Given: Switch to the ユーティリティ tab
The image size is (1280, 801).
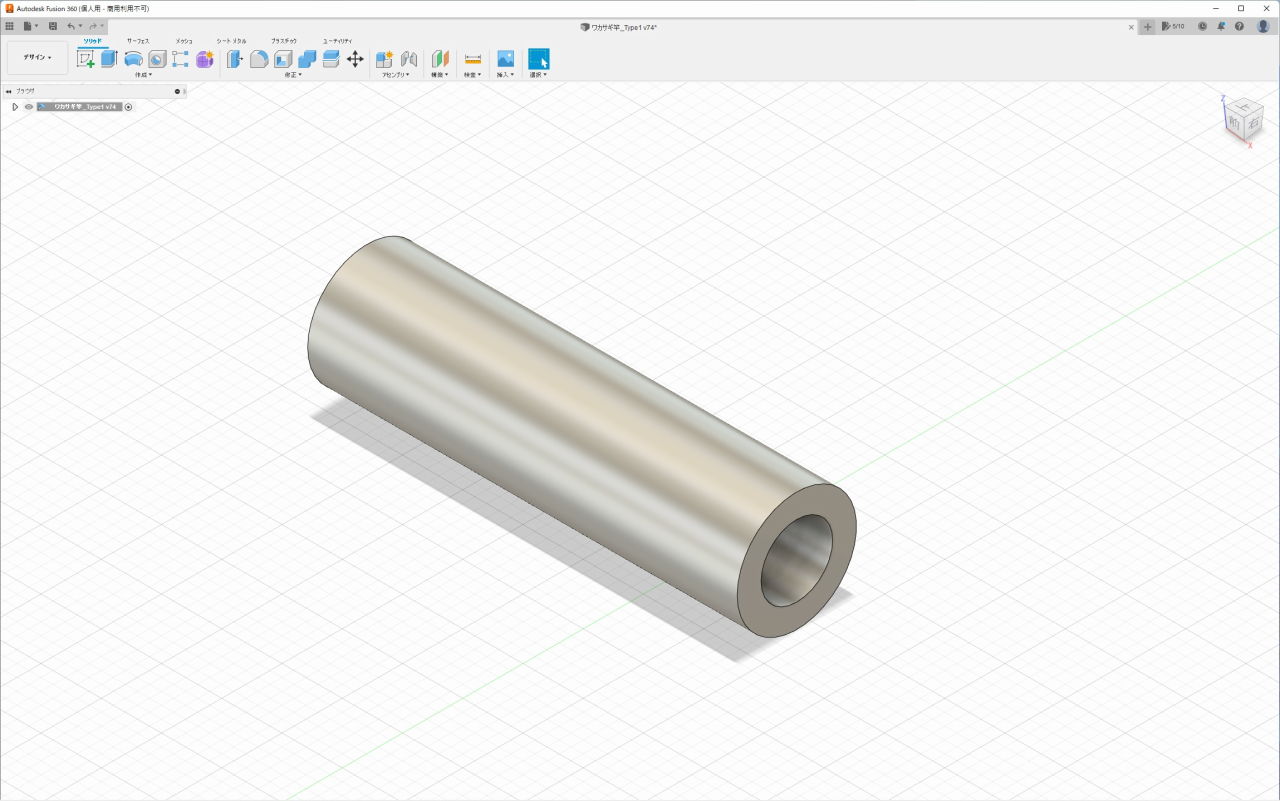Looking at the screenshot, I should click(x=337, y=41).
